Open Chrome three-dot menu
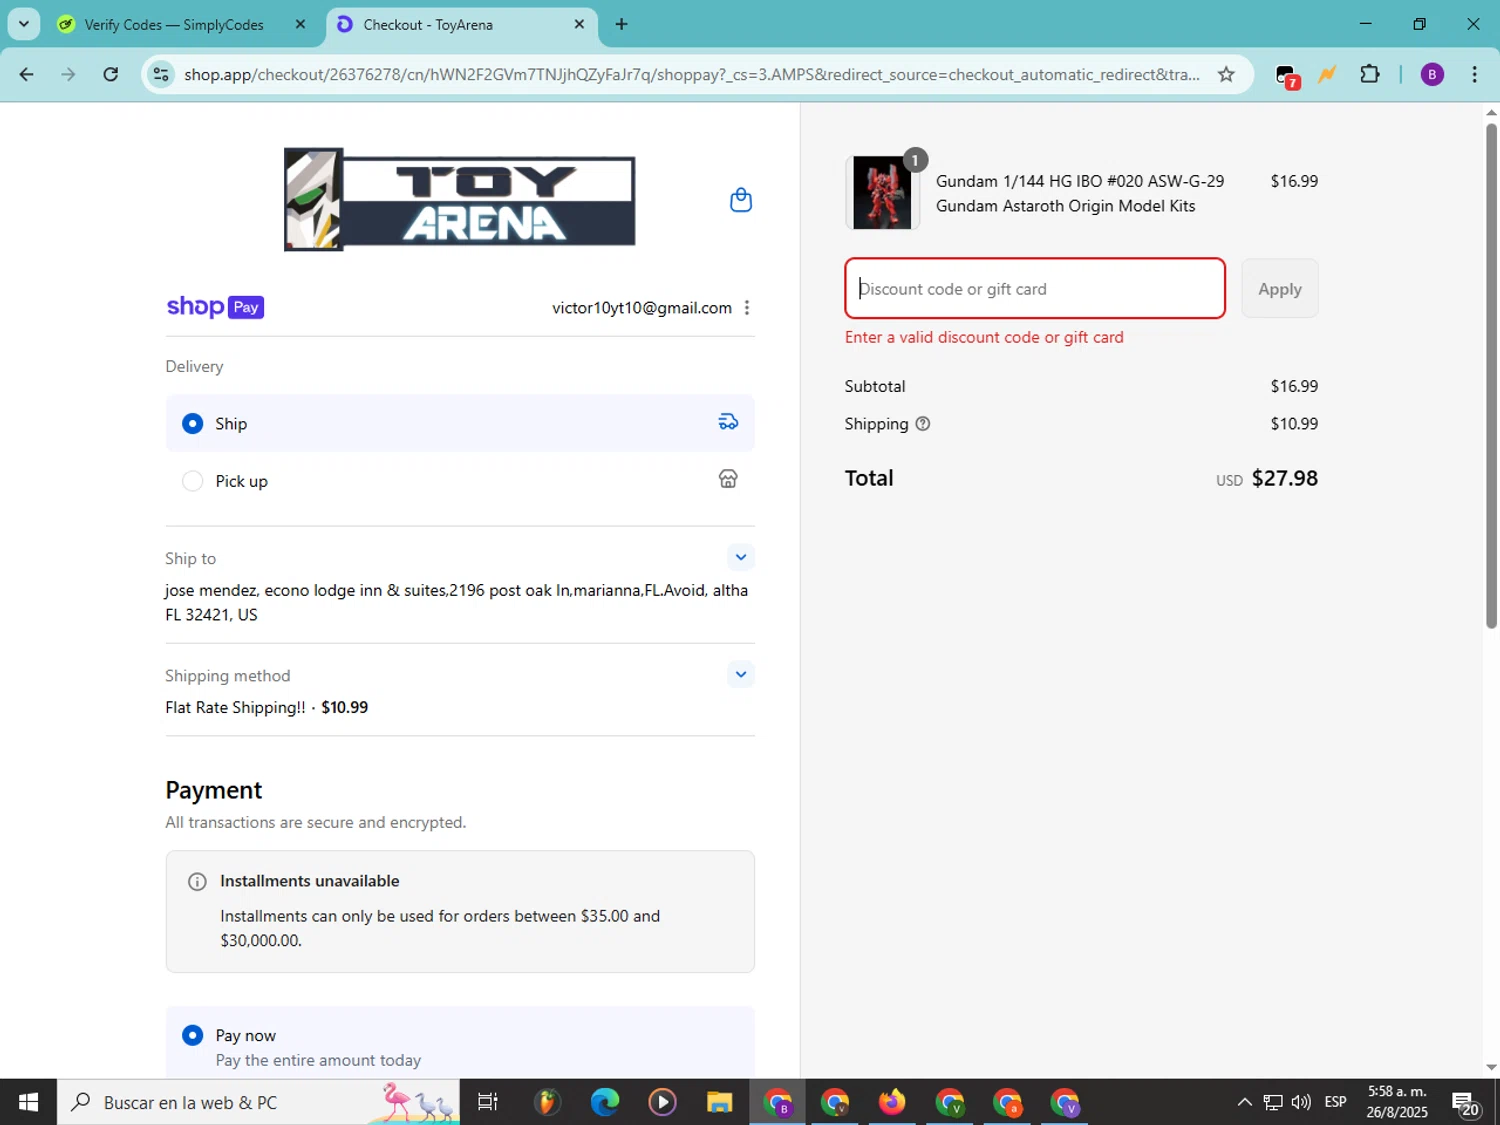 point(1474,74)
